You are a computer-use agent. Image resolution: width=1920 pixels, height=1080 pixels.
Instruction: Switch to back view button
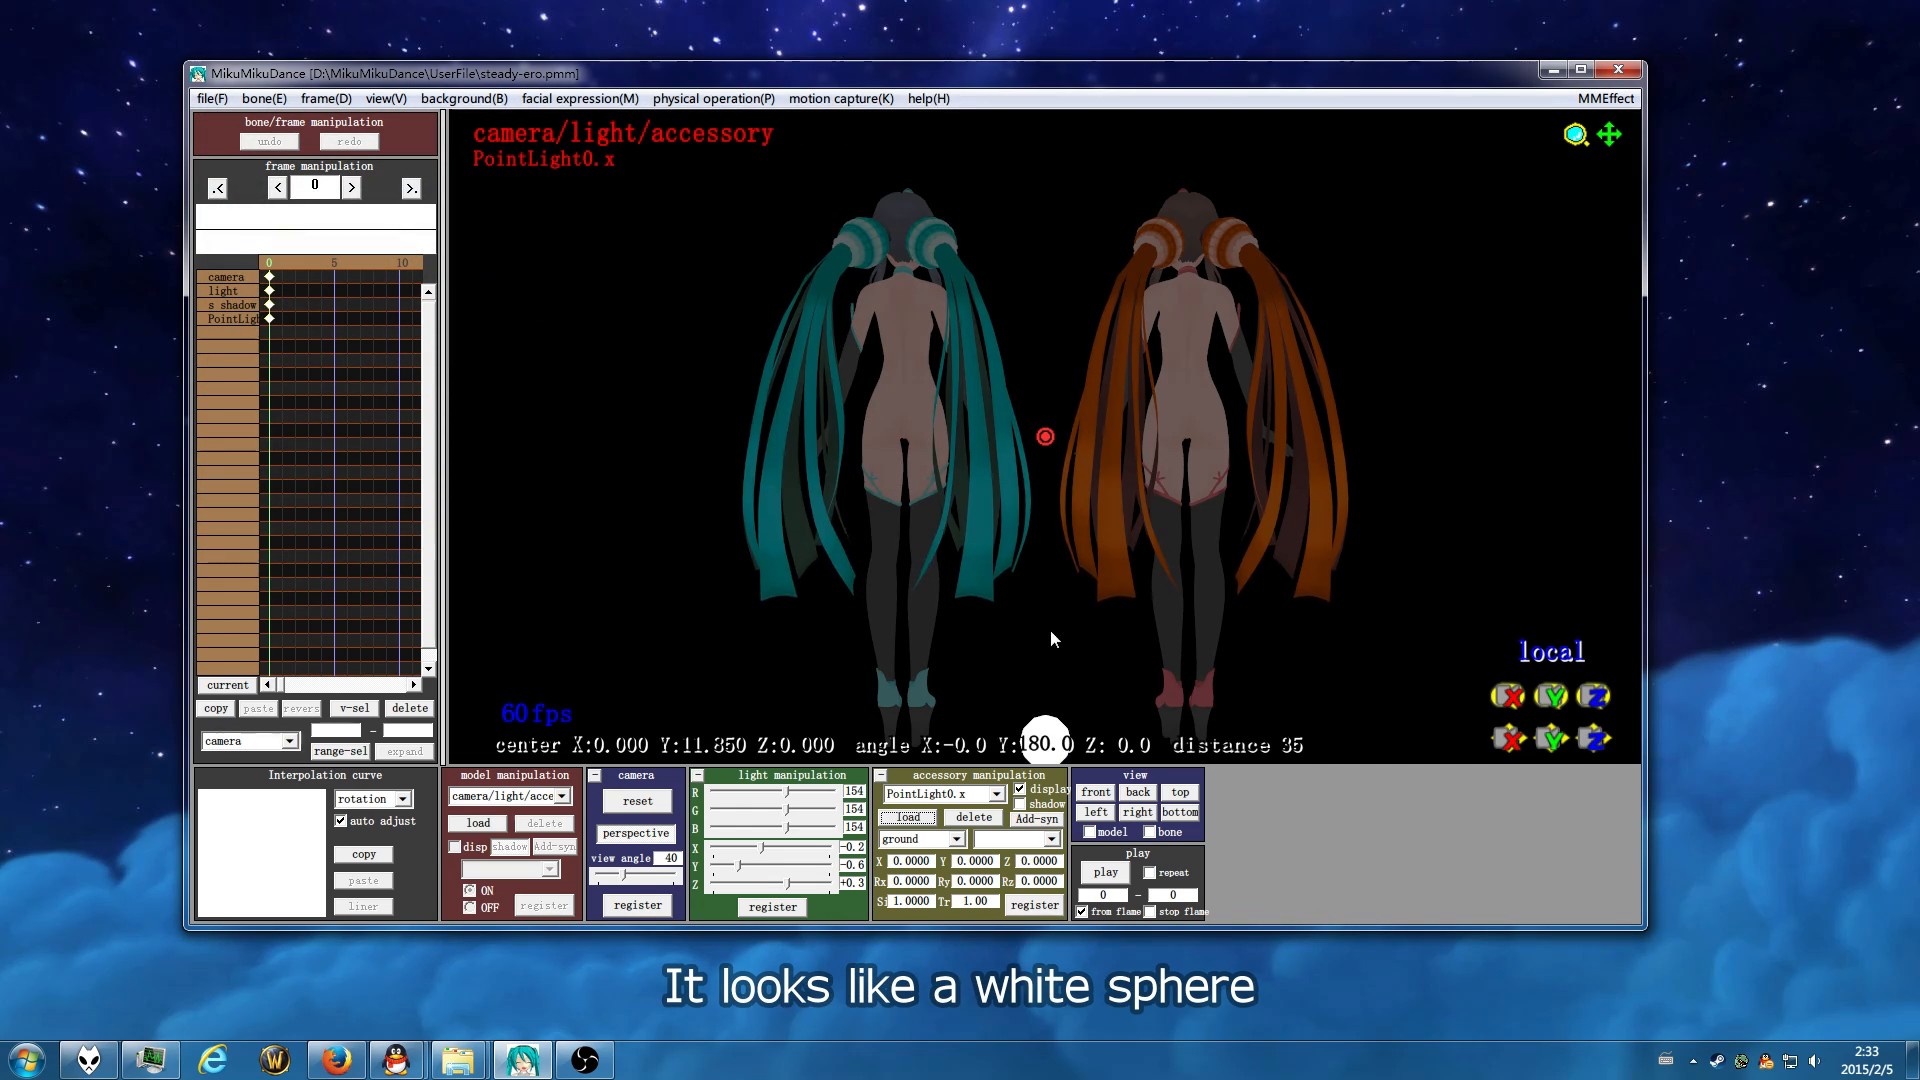pyautogui.click(x=1138, y=792)
